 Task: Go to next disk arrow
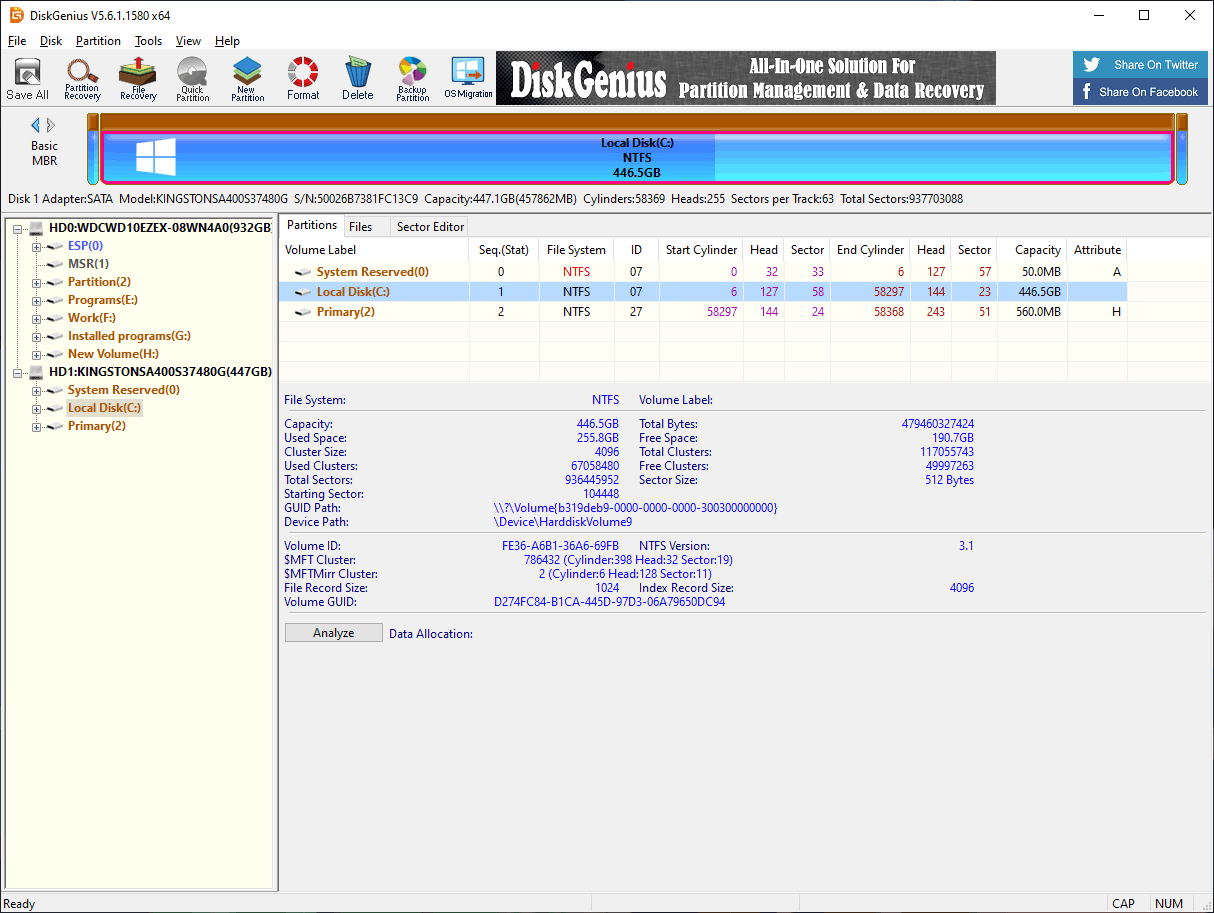(x=51, y=125)
